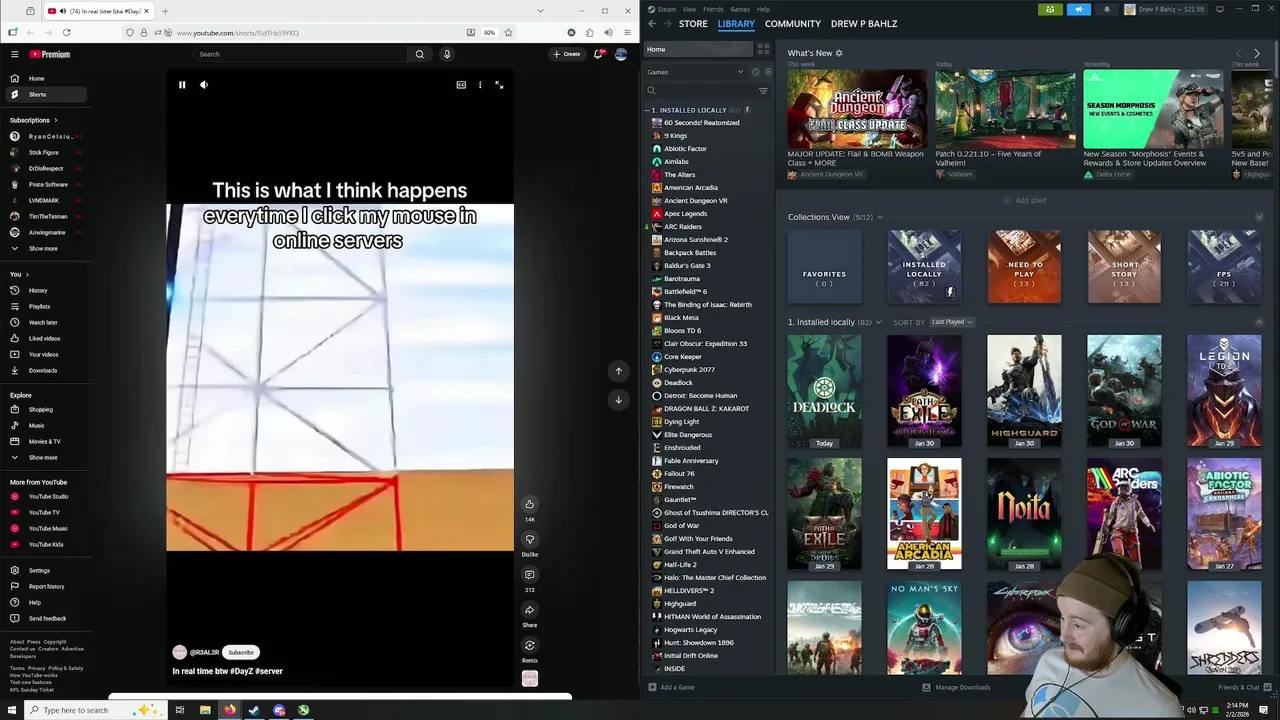Viewport: 1280px width, 720px height.
Task: Toggle ready-to-play filter icon
Action: coord(768,72)
